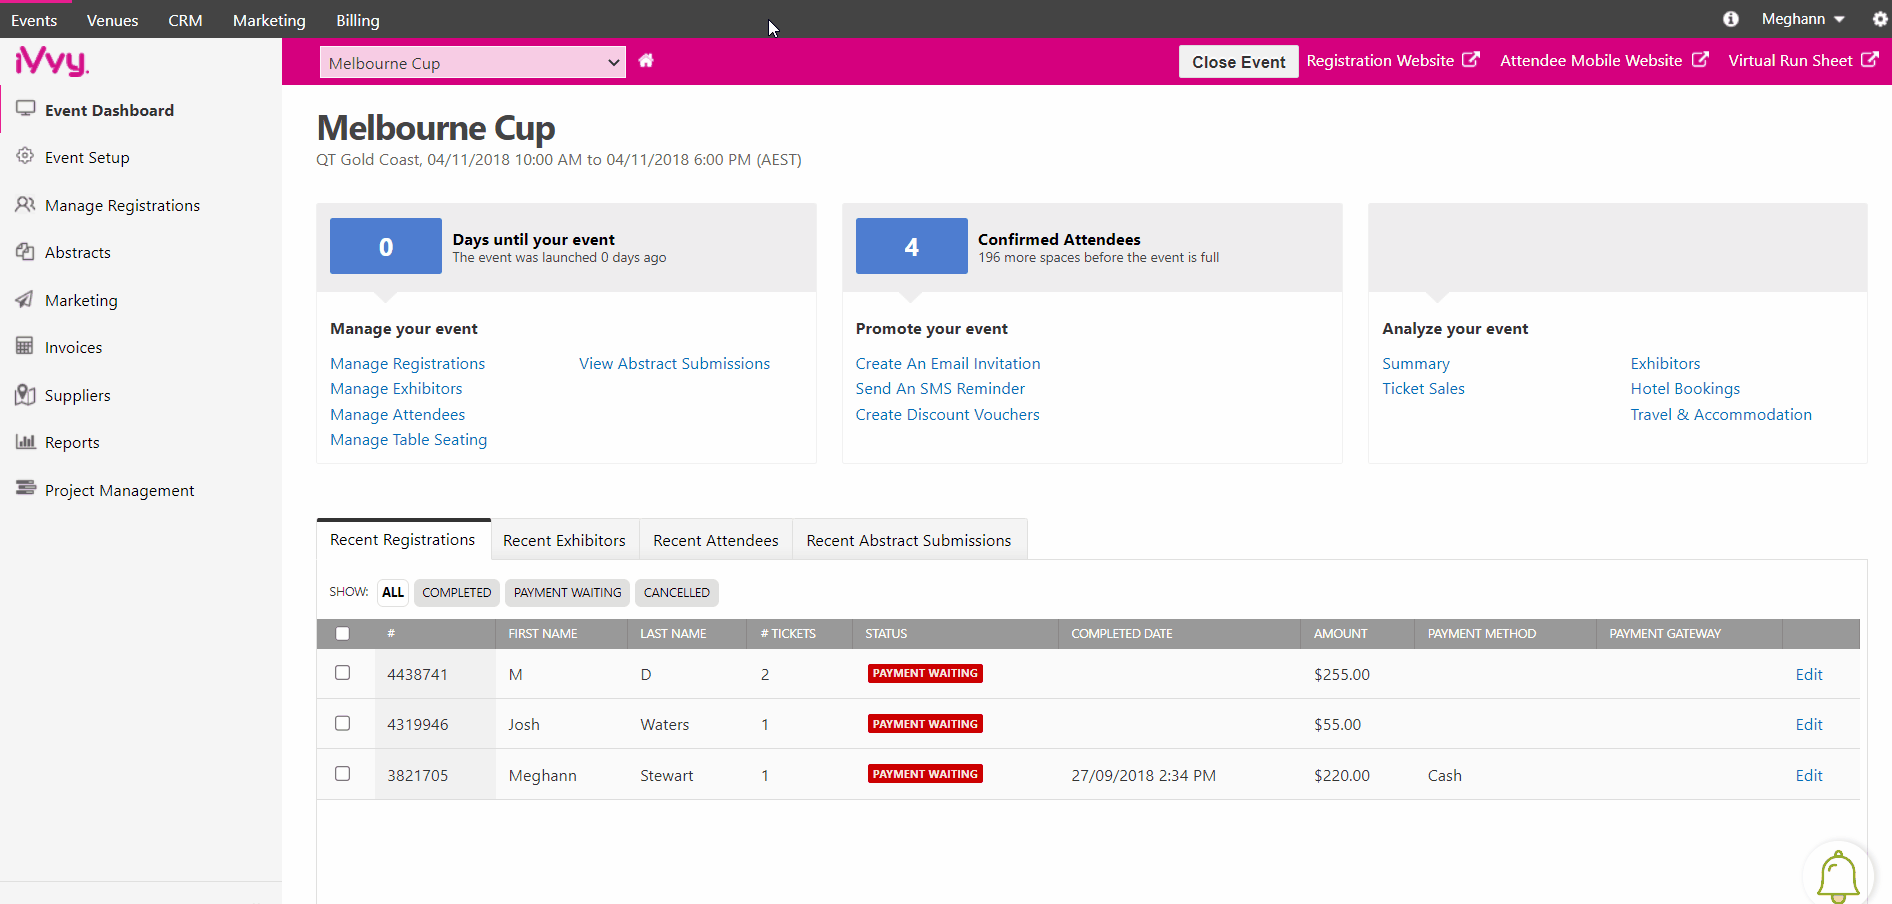Open the Venues top menu

click(x=112, y=20)
